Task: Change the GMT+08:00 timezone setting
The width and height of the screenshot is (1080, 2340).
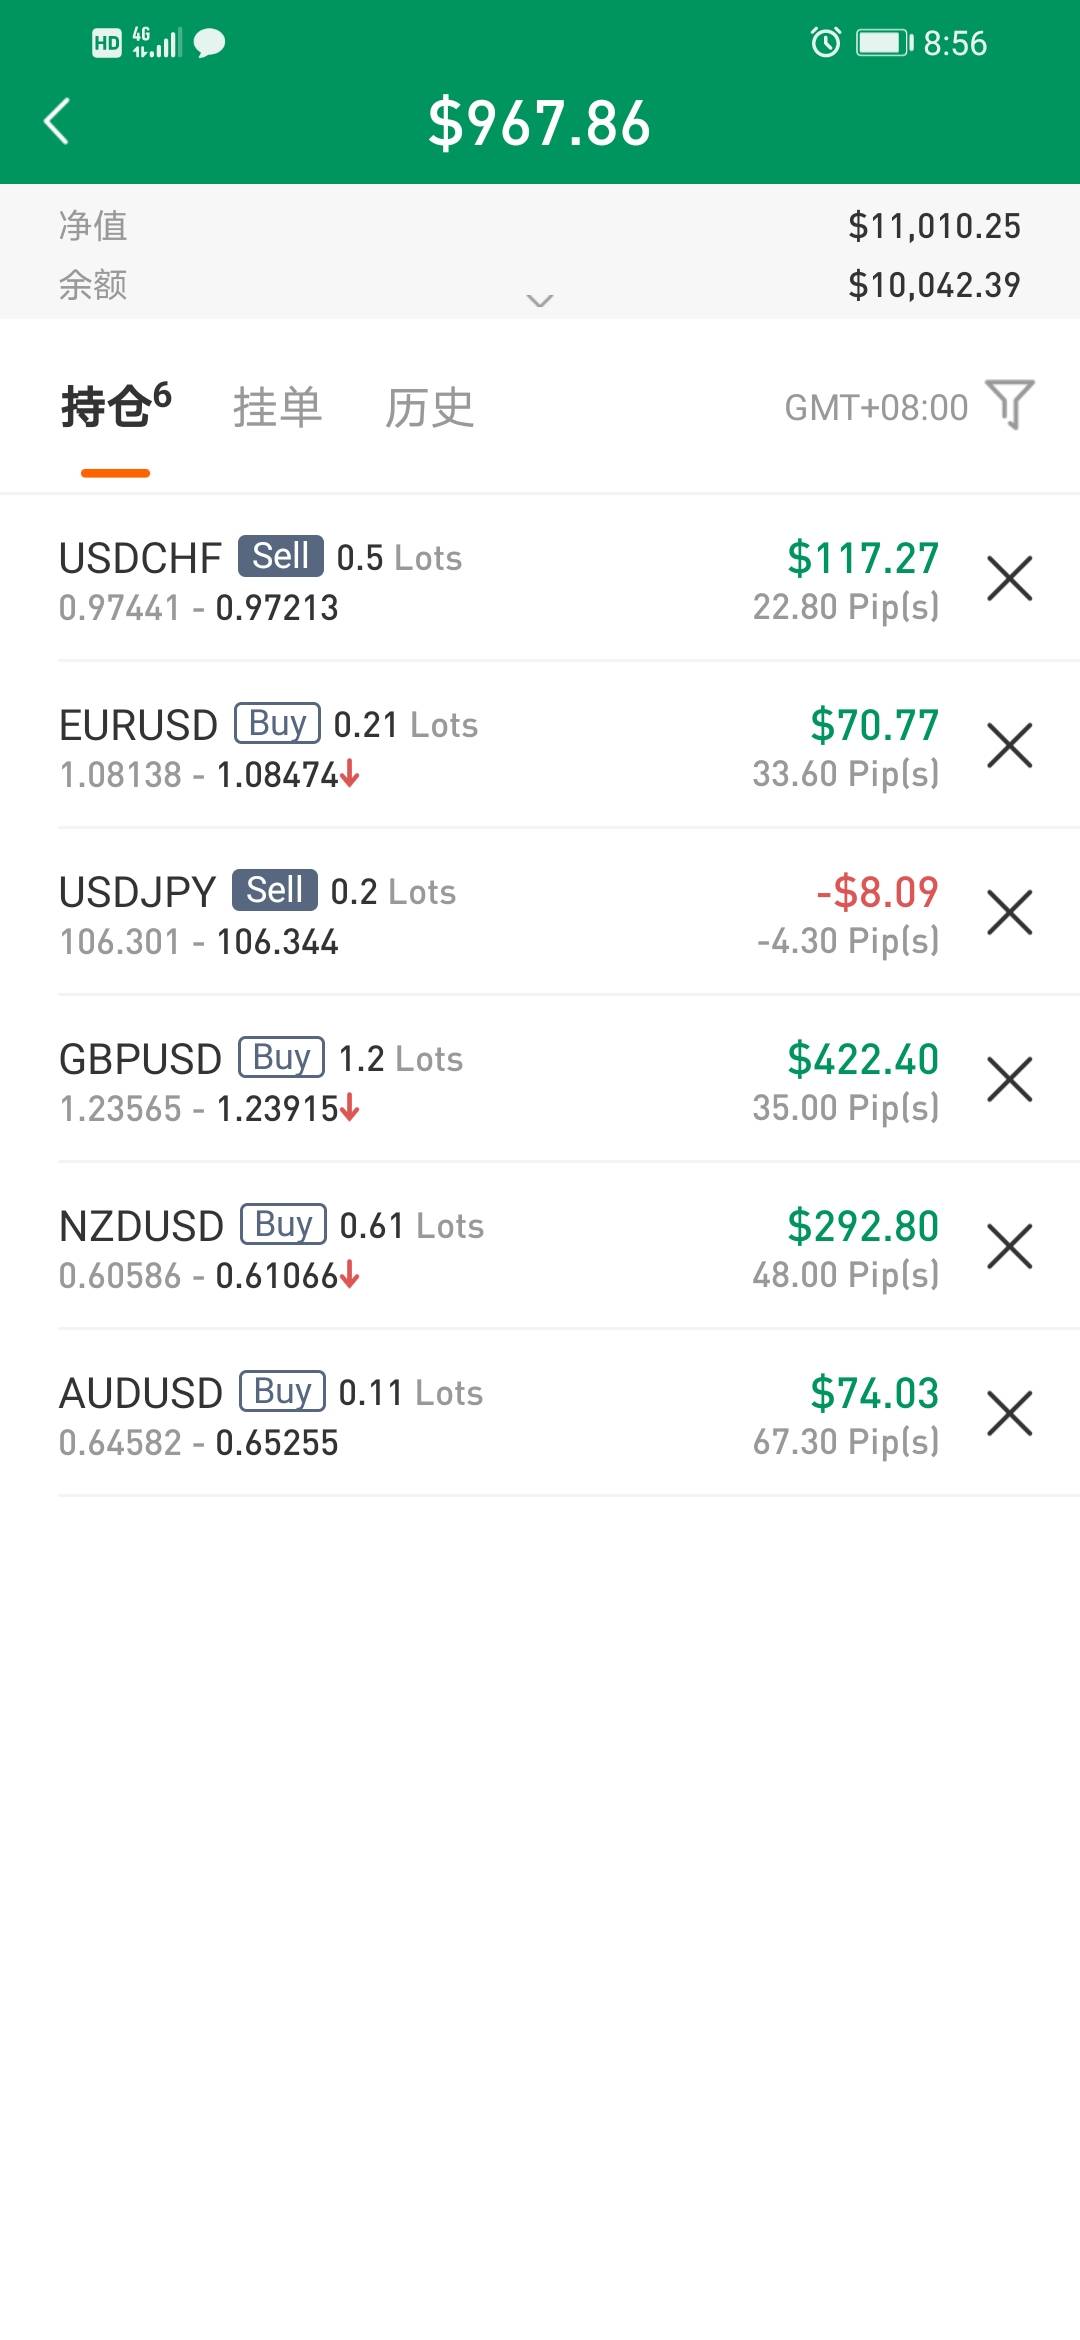Action: [875, 408]
